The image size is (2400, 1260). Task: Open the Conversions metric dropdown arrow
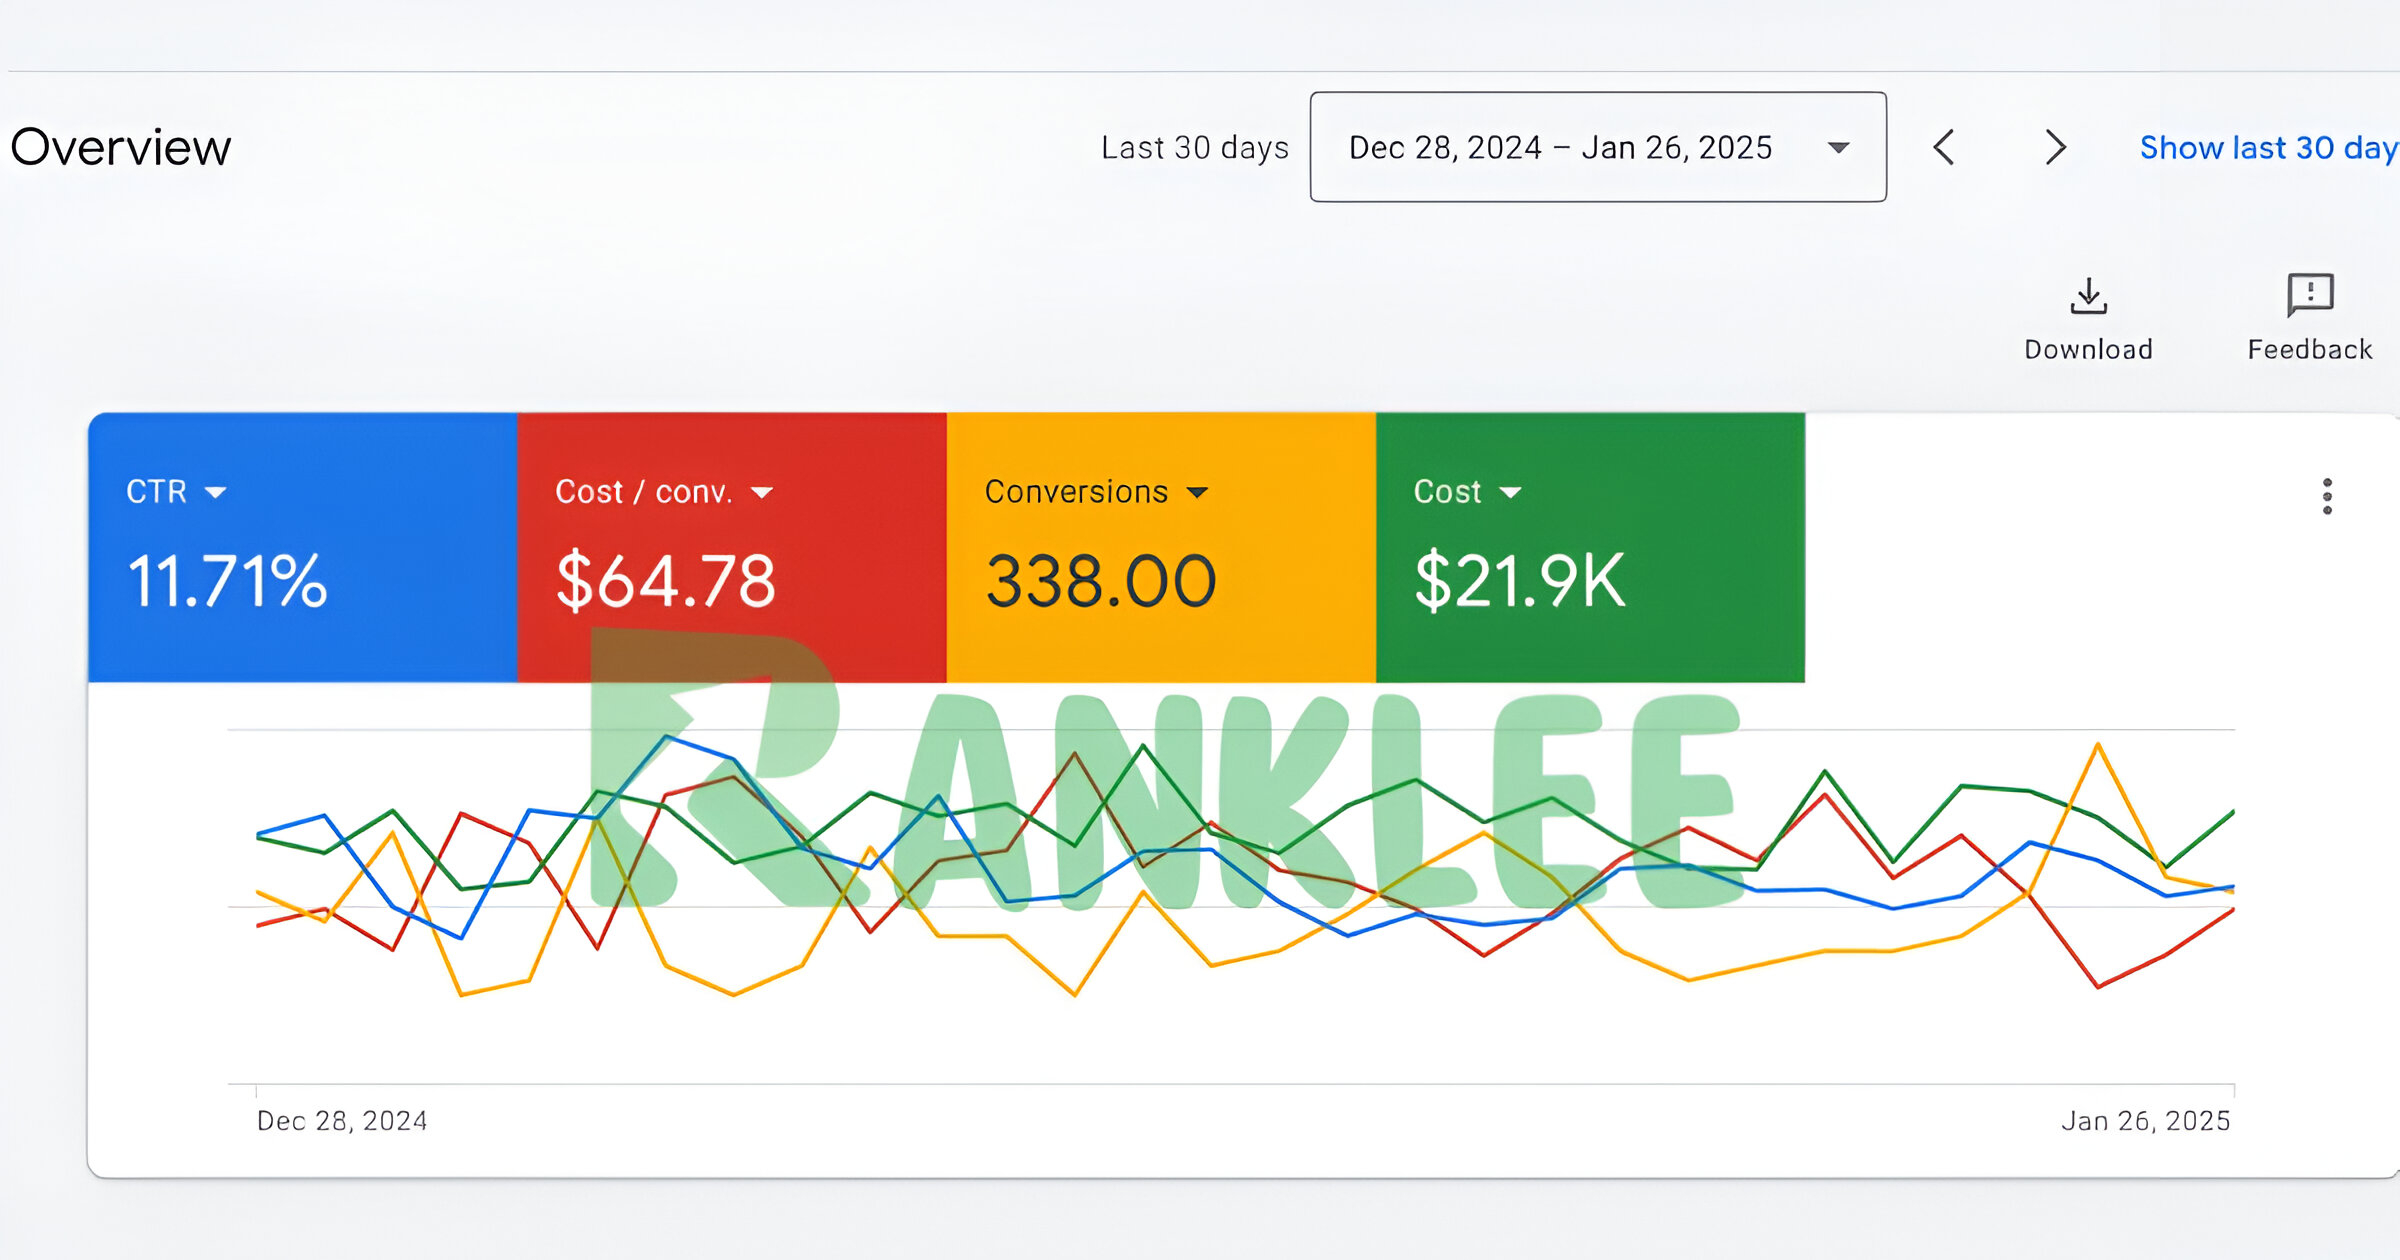(x=1197, y=492)
